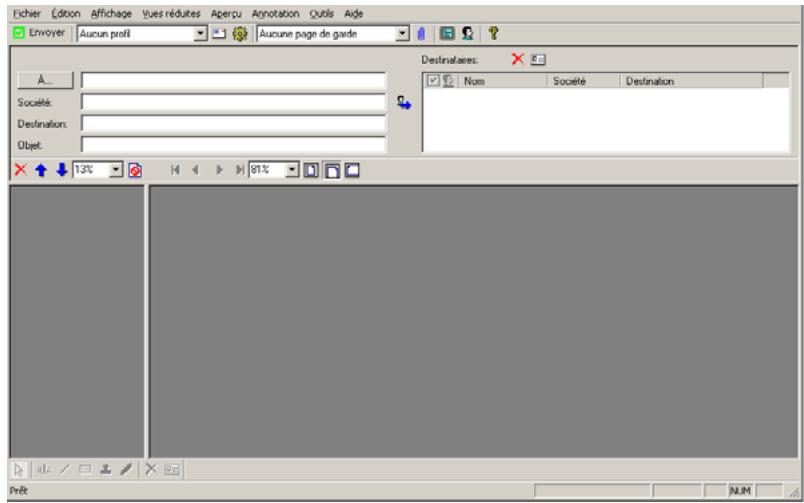Go to last page button
Screen dimensions: 804x503
(x=239, y=170)
